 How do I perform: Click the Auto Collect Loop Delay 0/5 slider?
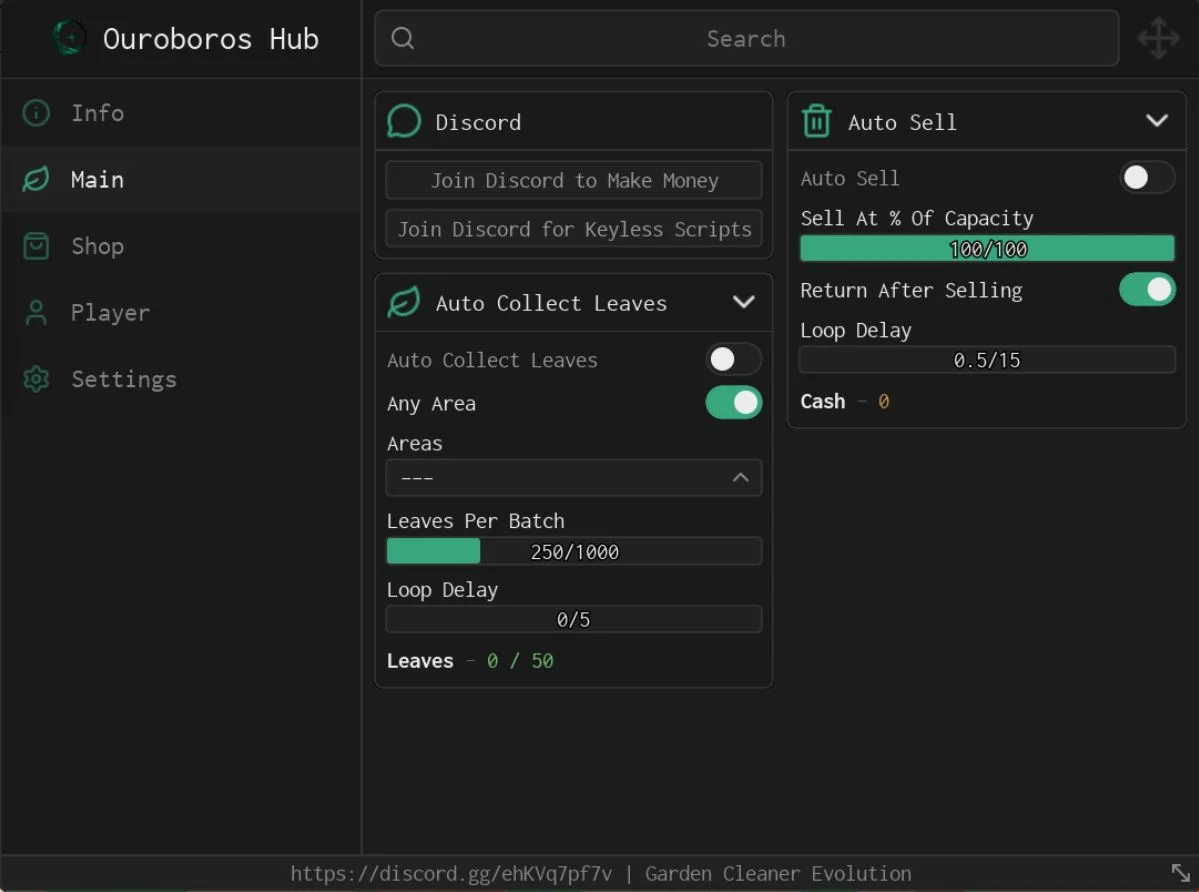coord(574,619)
